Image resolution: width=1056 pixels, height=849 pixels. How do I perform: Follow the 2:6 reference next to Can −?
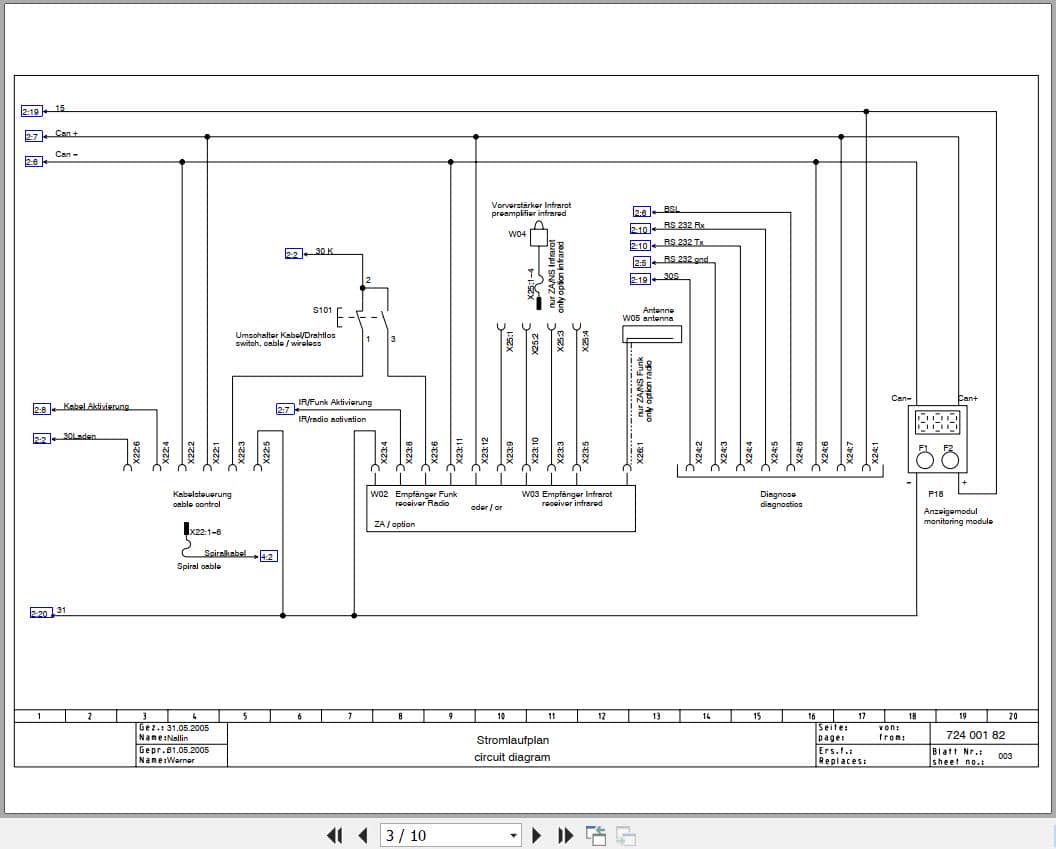point(33,162)
